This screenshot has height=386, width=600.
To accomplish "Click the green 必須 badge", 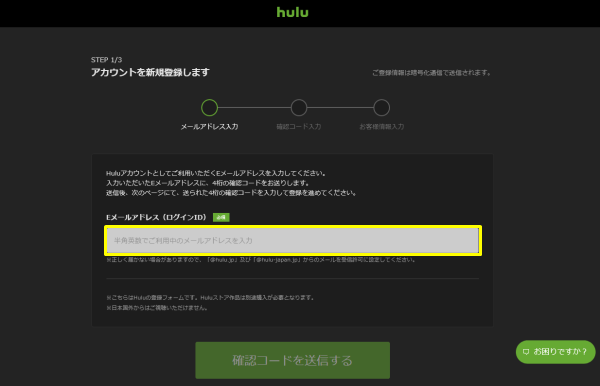I will point(221,217).
